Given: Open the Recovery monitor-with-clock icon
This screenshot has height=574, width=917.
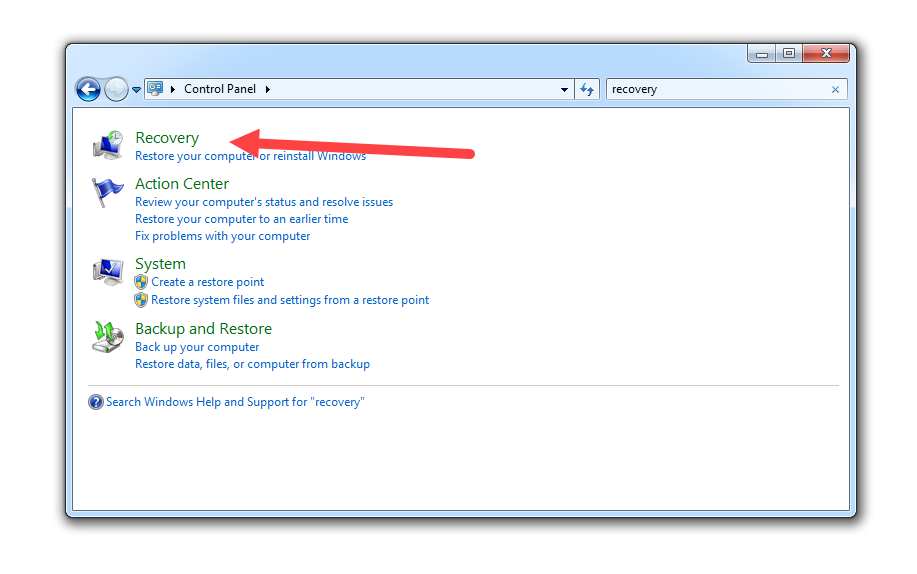Looking at the screenshot, I should click(x=108, y=145).
